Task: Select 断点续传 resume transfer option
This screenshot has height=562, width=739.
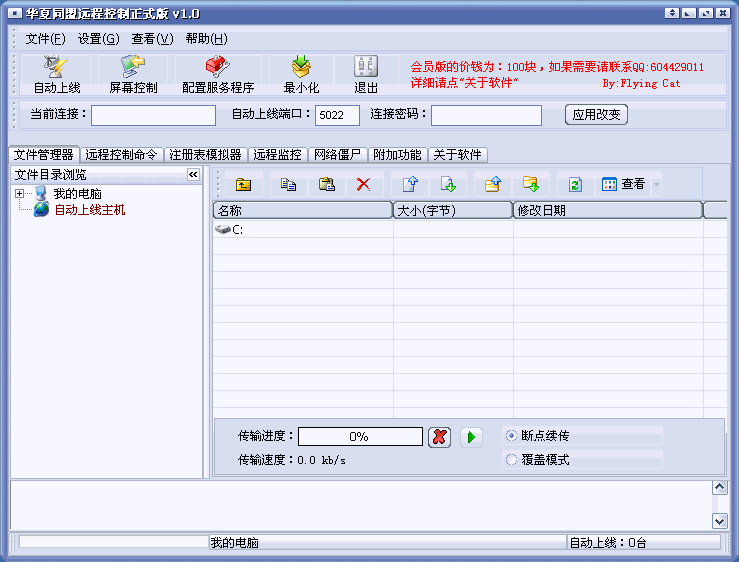Action: pos(512,436)
